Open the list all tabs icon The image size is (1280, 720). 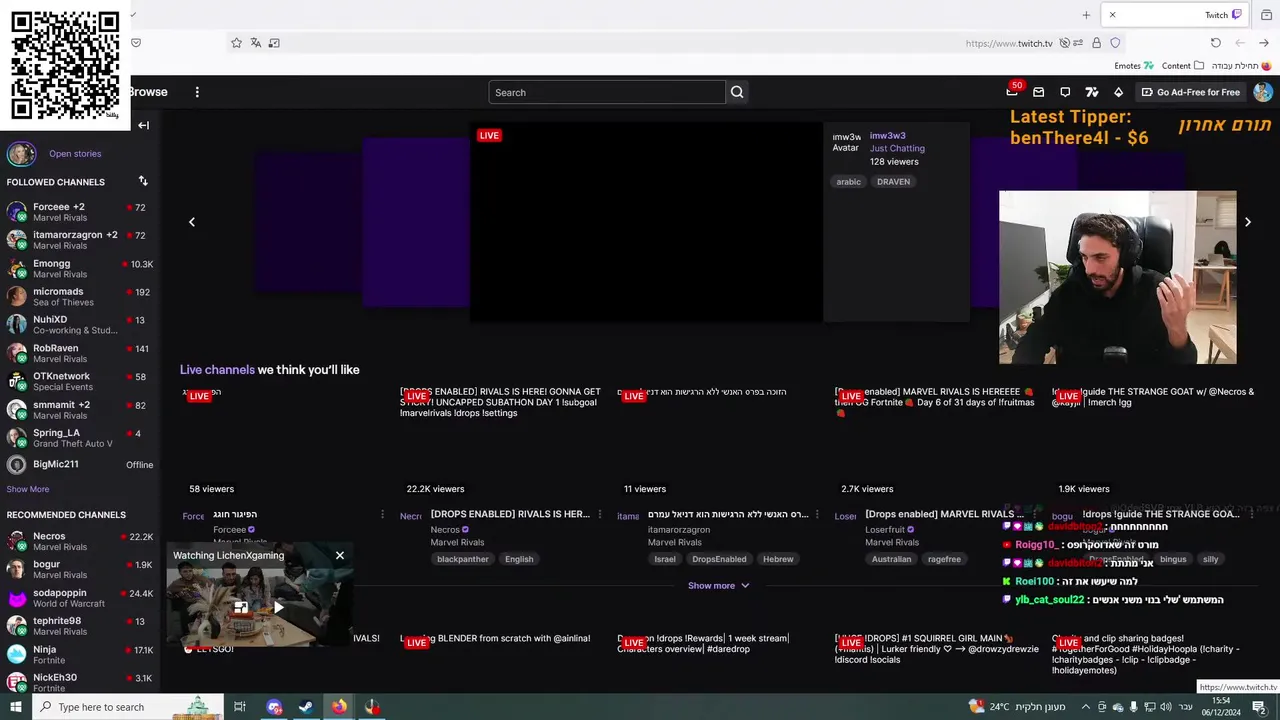(1266, 15)
